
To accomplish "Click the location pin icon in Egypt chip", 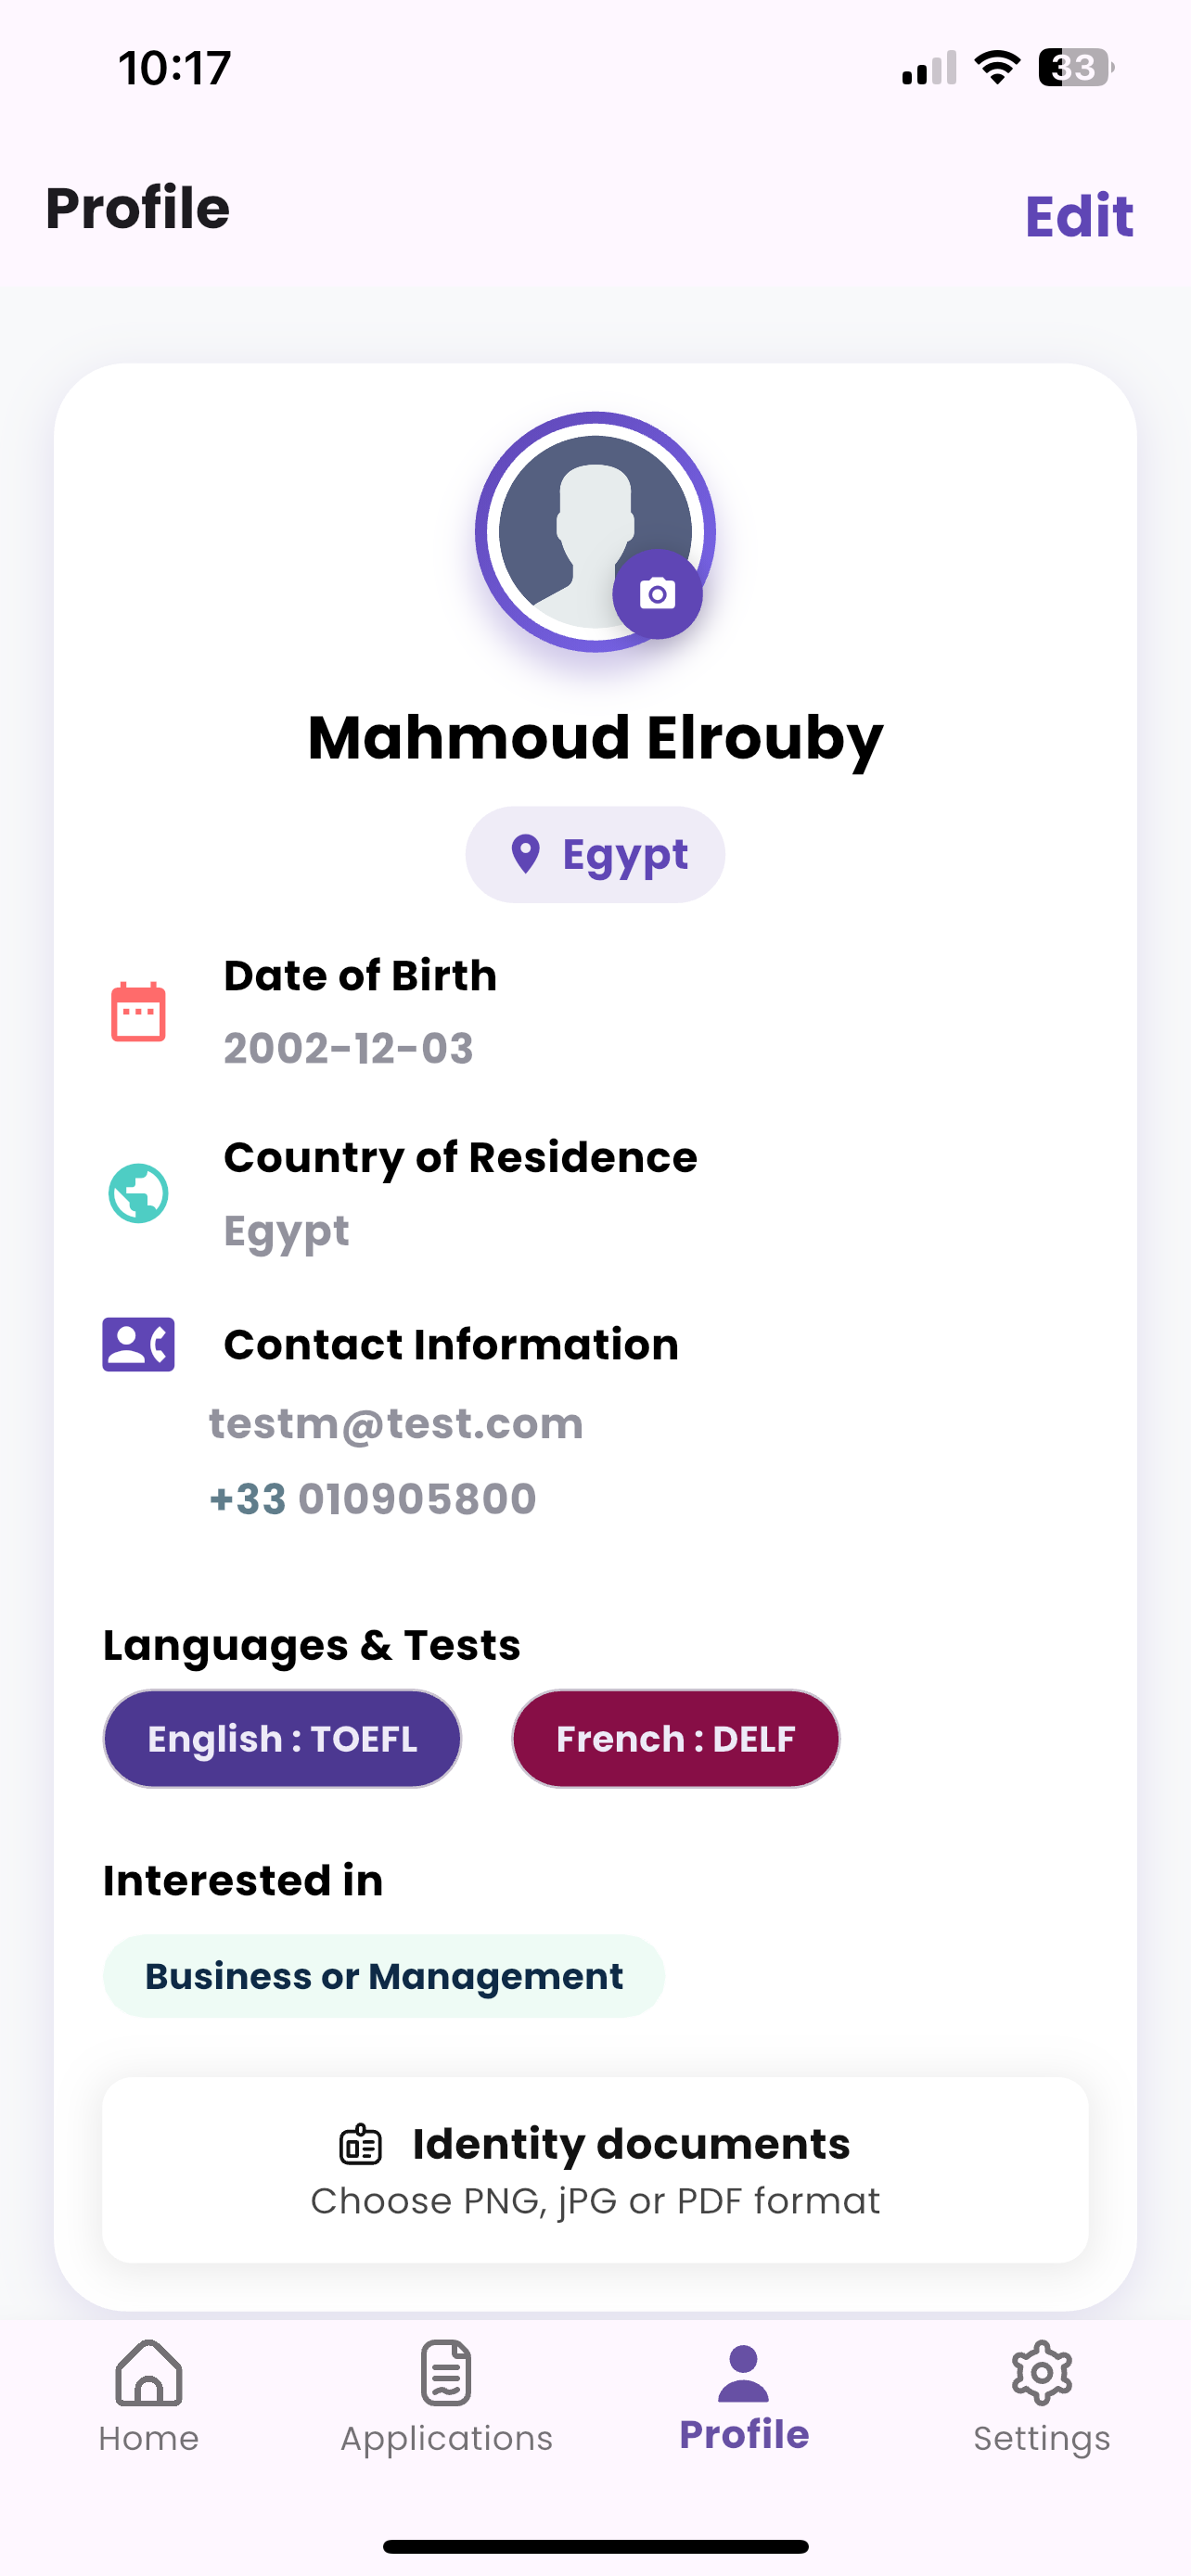I will click(525, 854).
